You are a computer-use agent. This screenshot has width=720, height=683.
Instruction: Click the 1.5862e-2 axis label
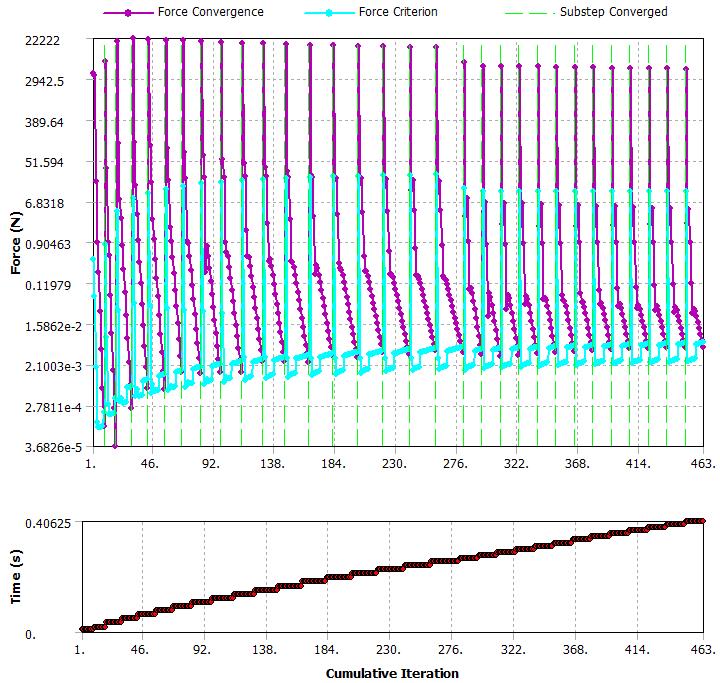pyautogui.click(x=53, y=326)
